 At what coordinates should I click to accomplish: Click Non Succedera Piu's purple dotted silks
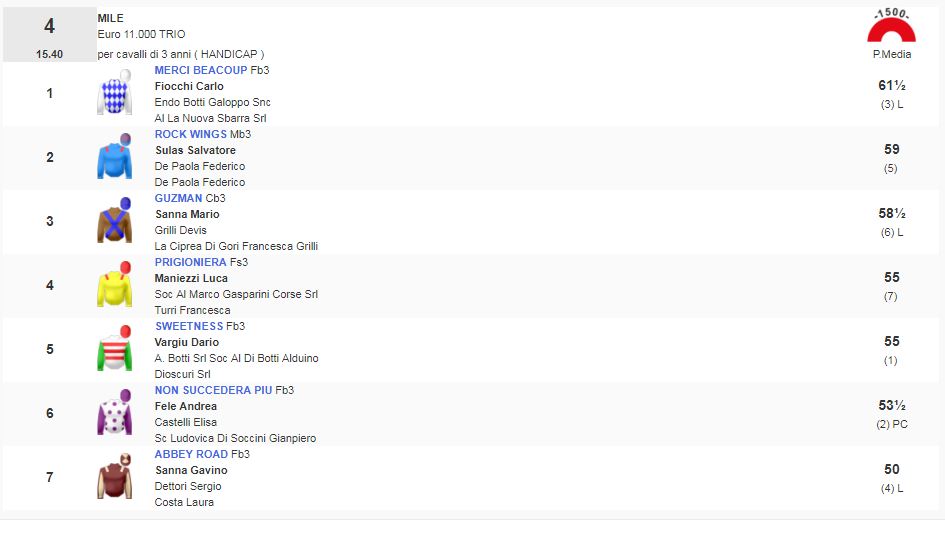pyautogui.click(x=114, y=413)
